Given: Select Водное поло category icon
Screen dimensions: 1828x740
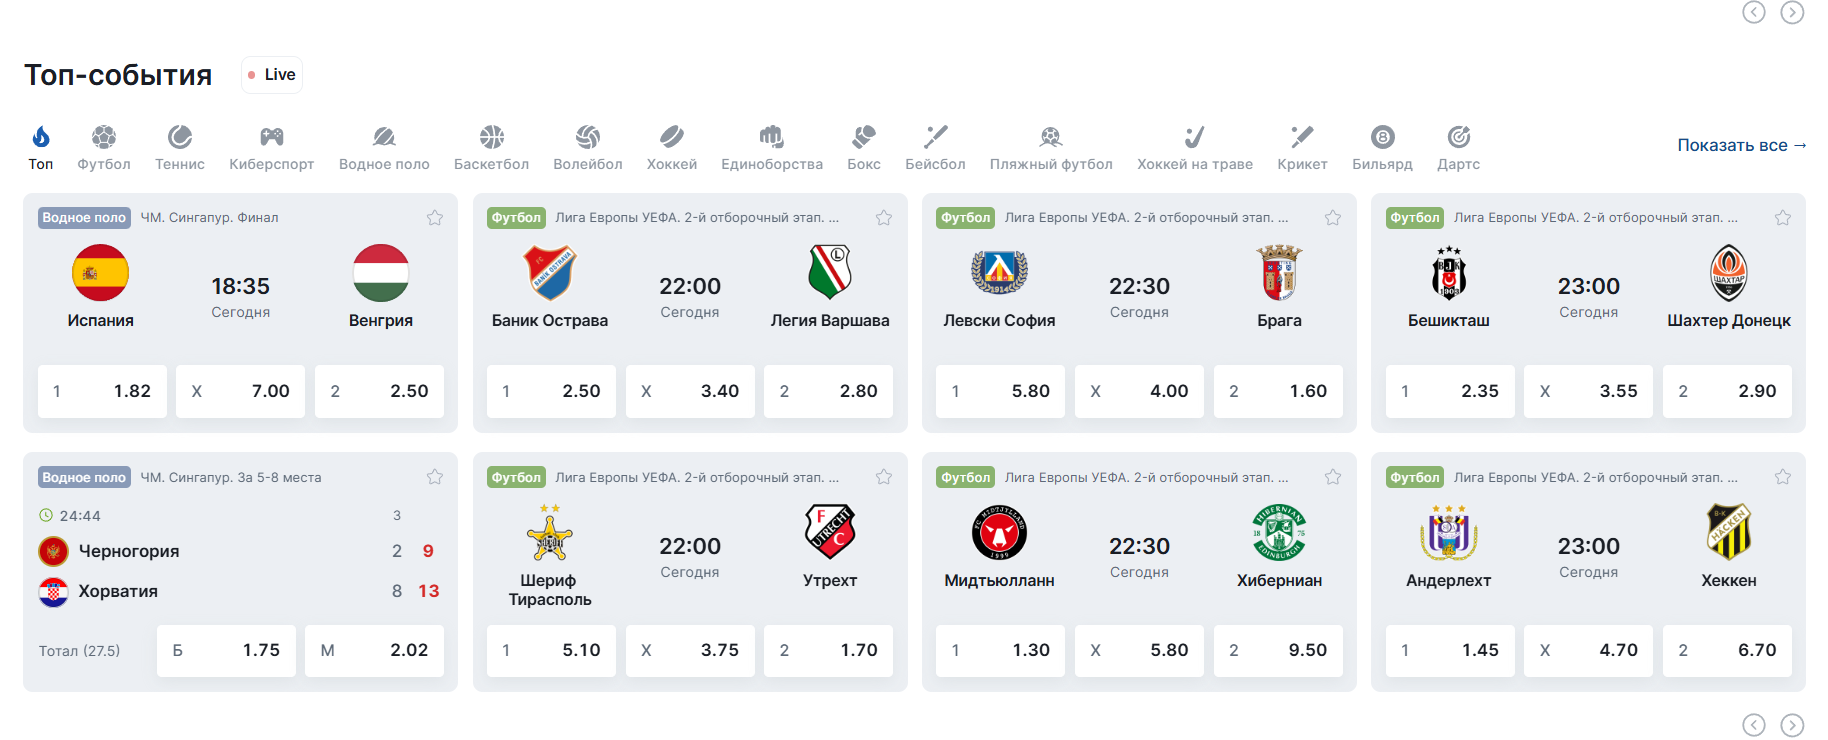Looking at the screenshot, I should tap(384, 137).
